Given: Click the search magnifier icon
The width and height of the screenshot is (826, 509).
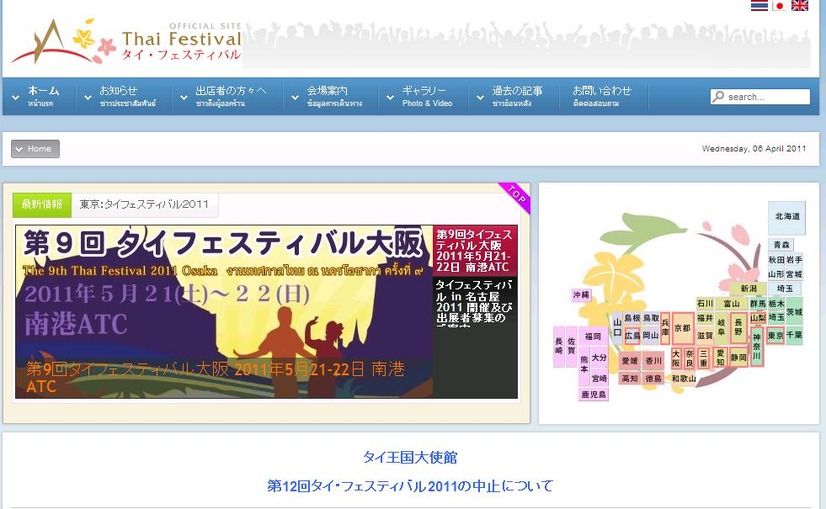Looking at the screenshot, I should coord(718,96).
